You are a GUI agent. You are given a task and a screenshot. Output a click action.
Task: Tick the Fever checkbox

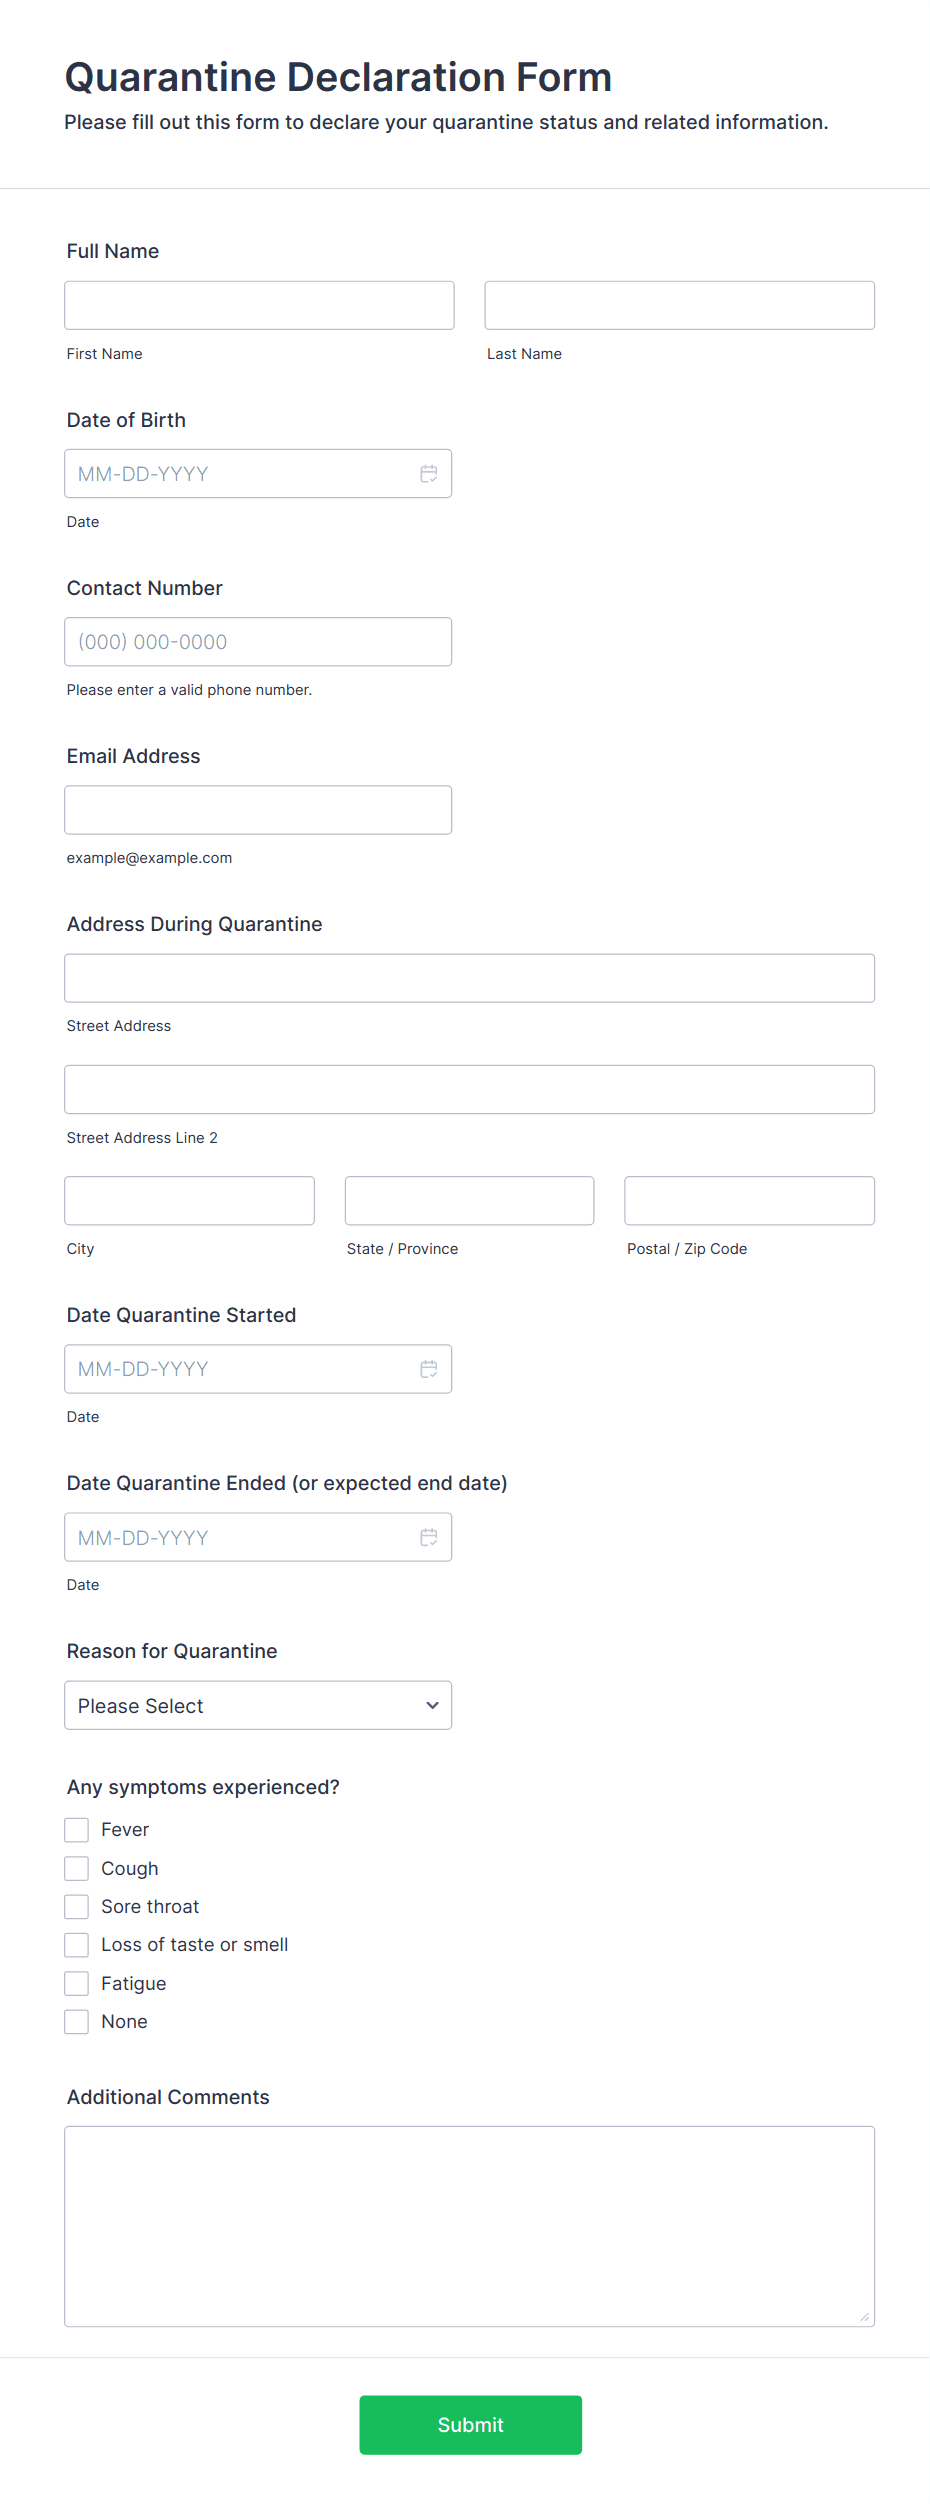77,1830
